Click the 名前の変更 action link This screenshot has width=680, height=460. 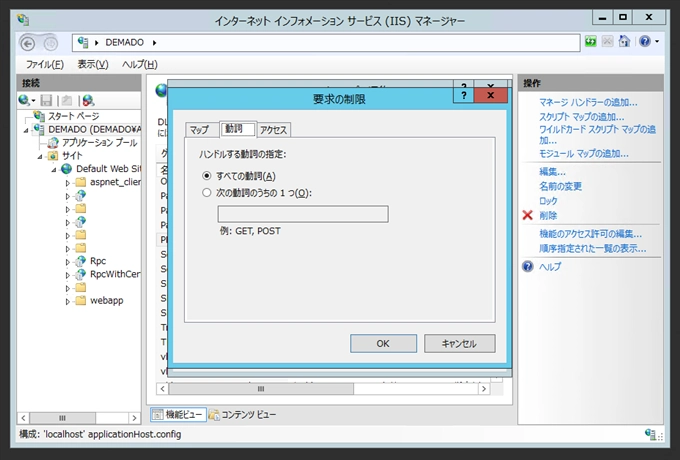pos(560,186)
